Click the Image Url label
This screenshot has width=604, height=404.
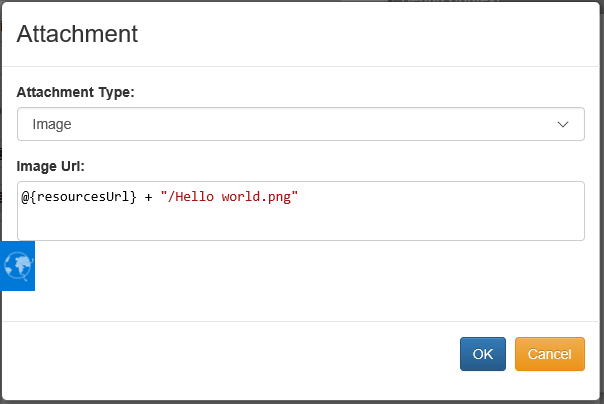(x=50, y=166)
